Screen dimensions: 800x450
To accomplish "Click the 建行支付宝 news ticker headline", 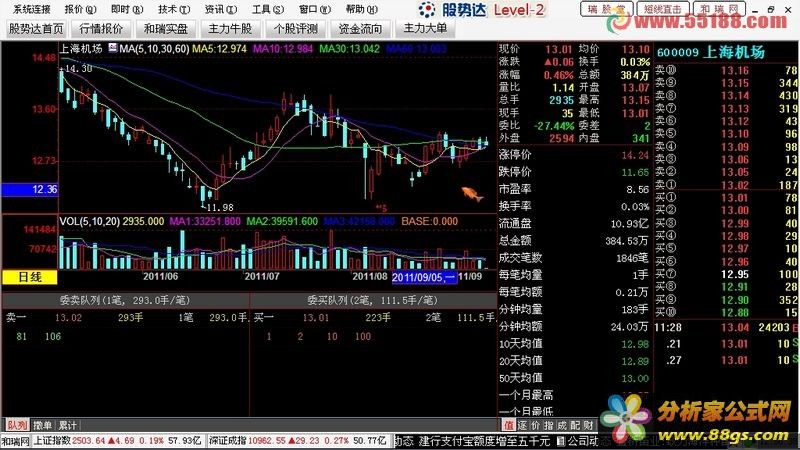I will click(485, 441).
